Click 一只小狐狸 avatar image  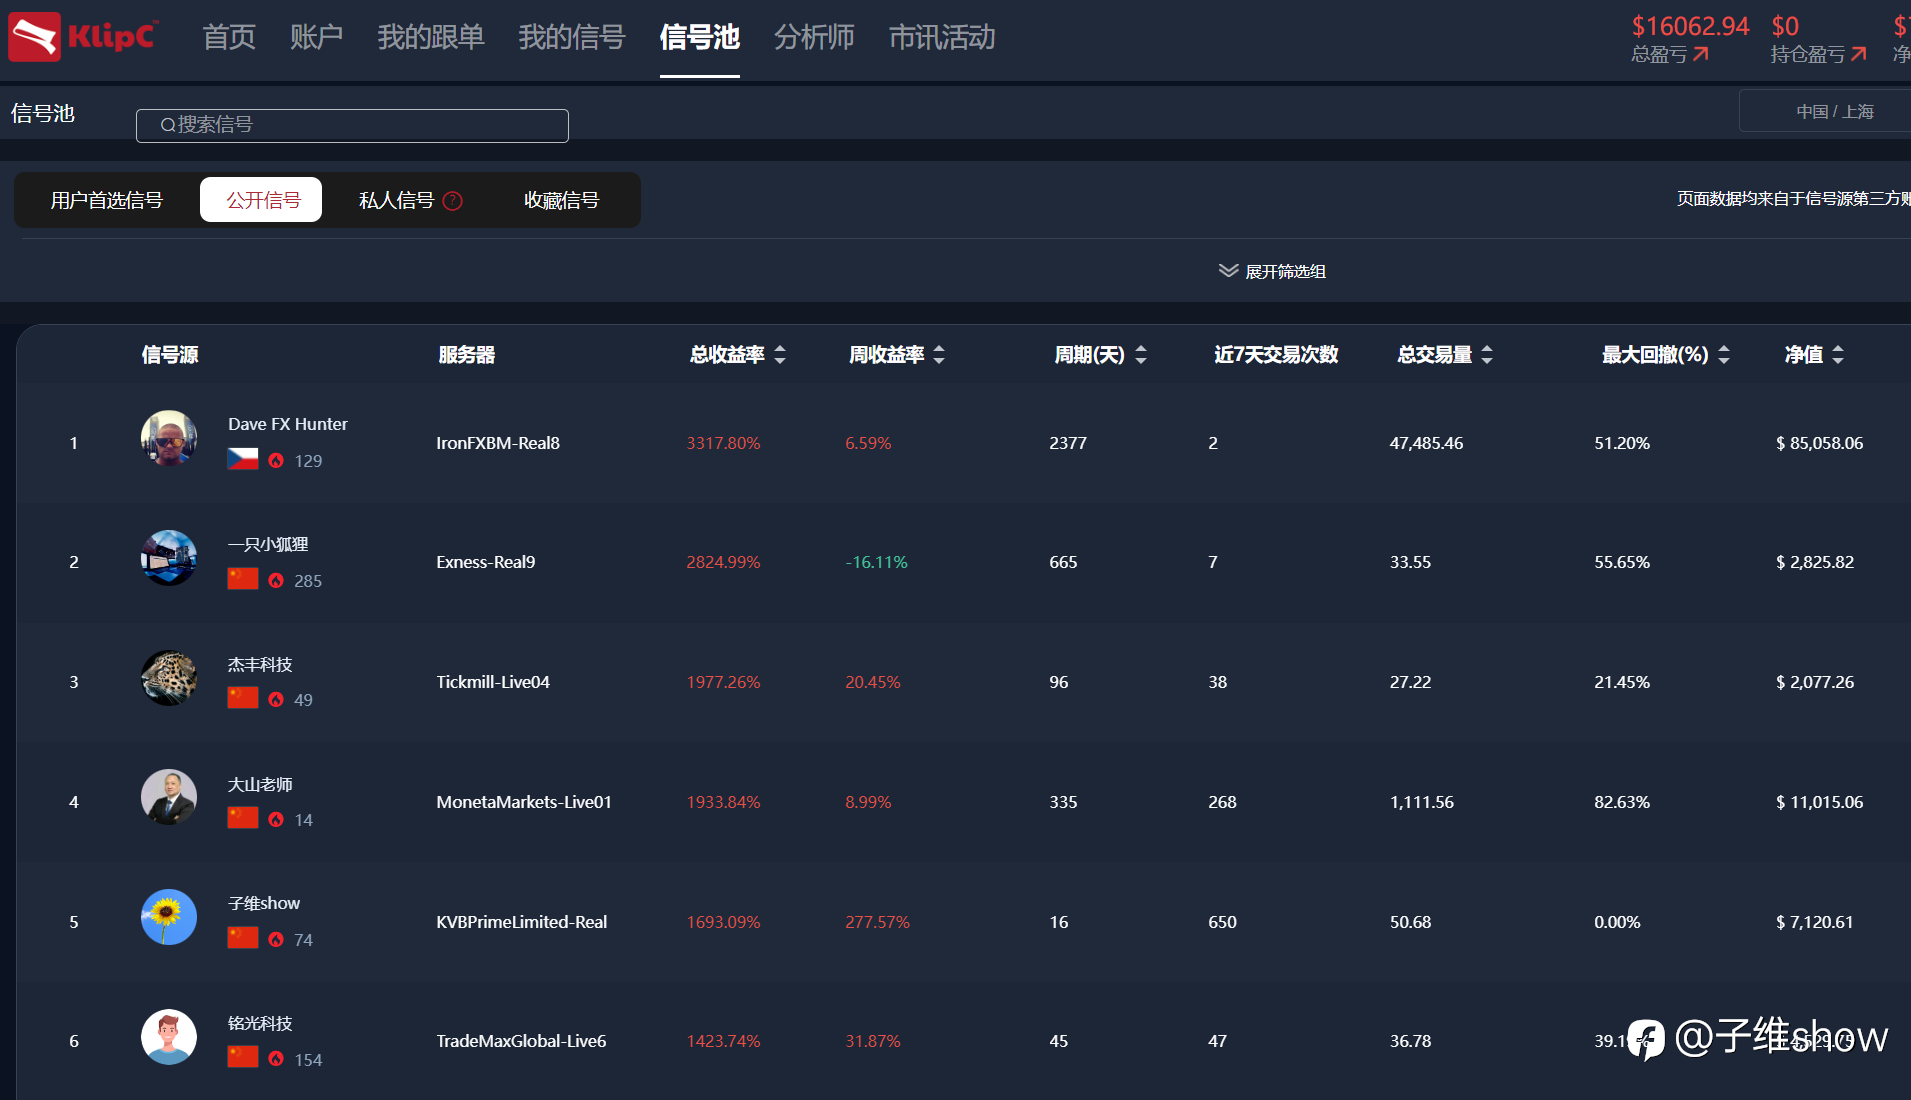169,558
